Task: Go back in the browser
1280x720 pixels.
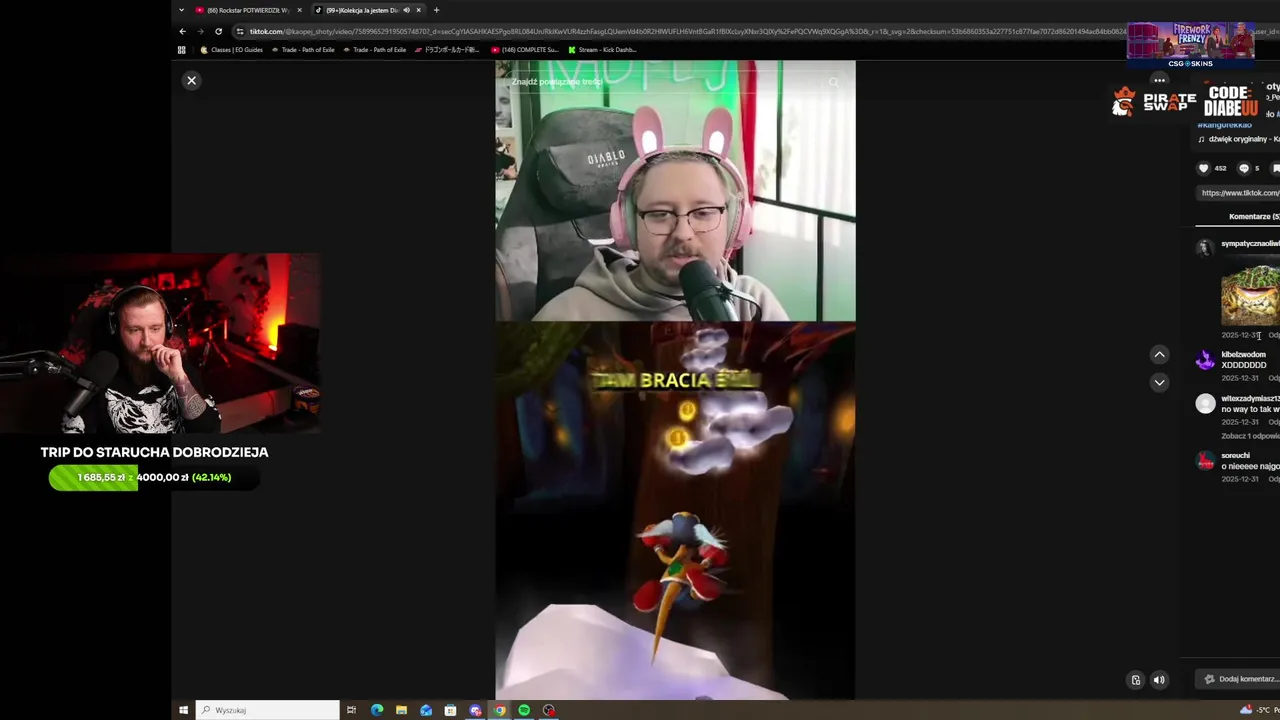Action: [182, 31]
